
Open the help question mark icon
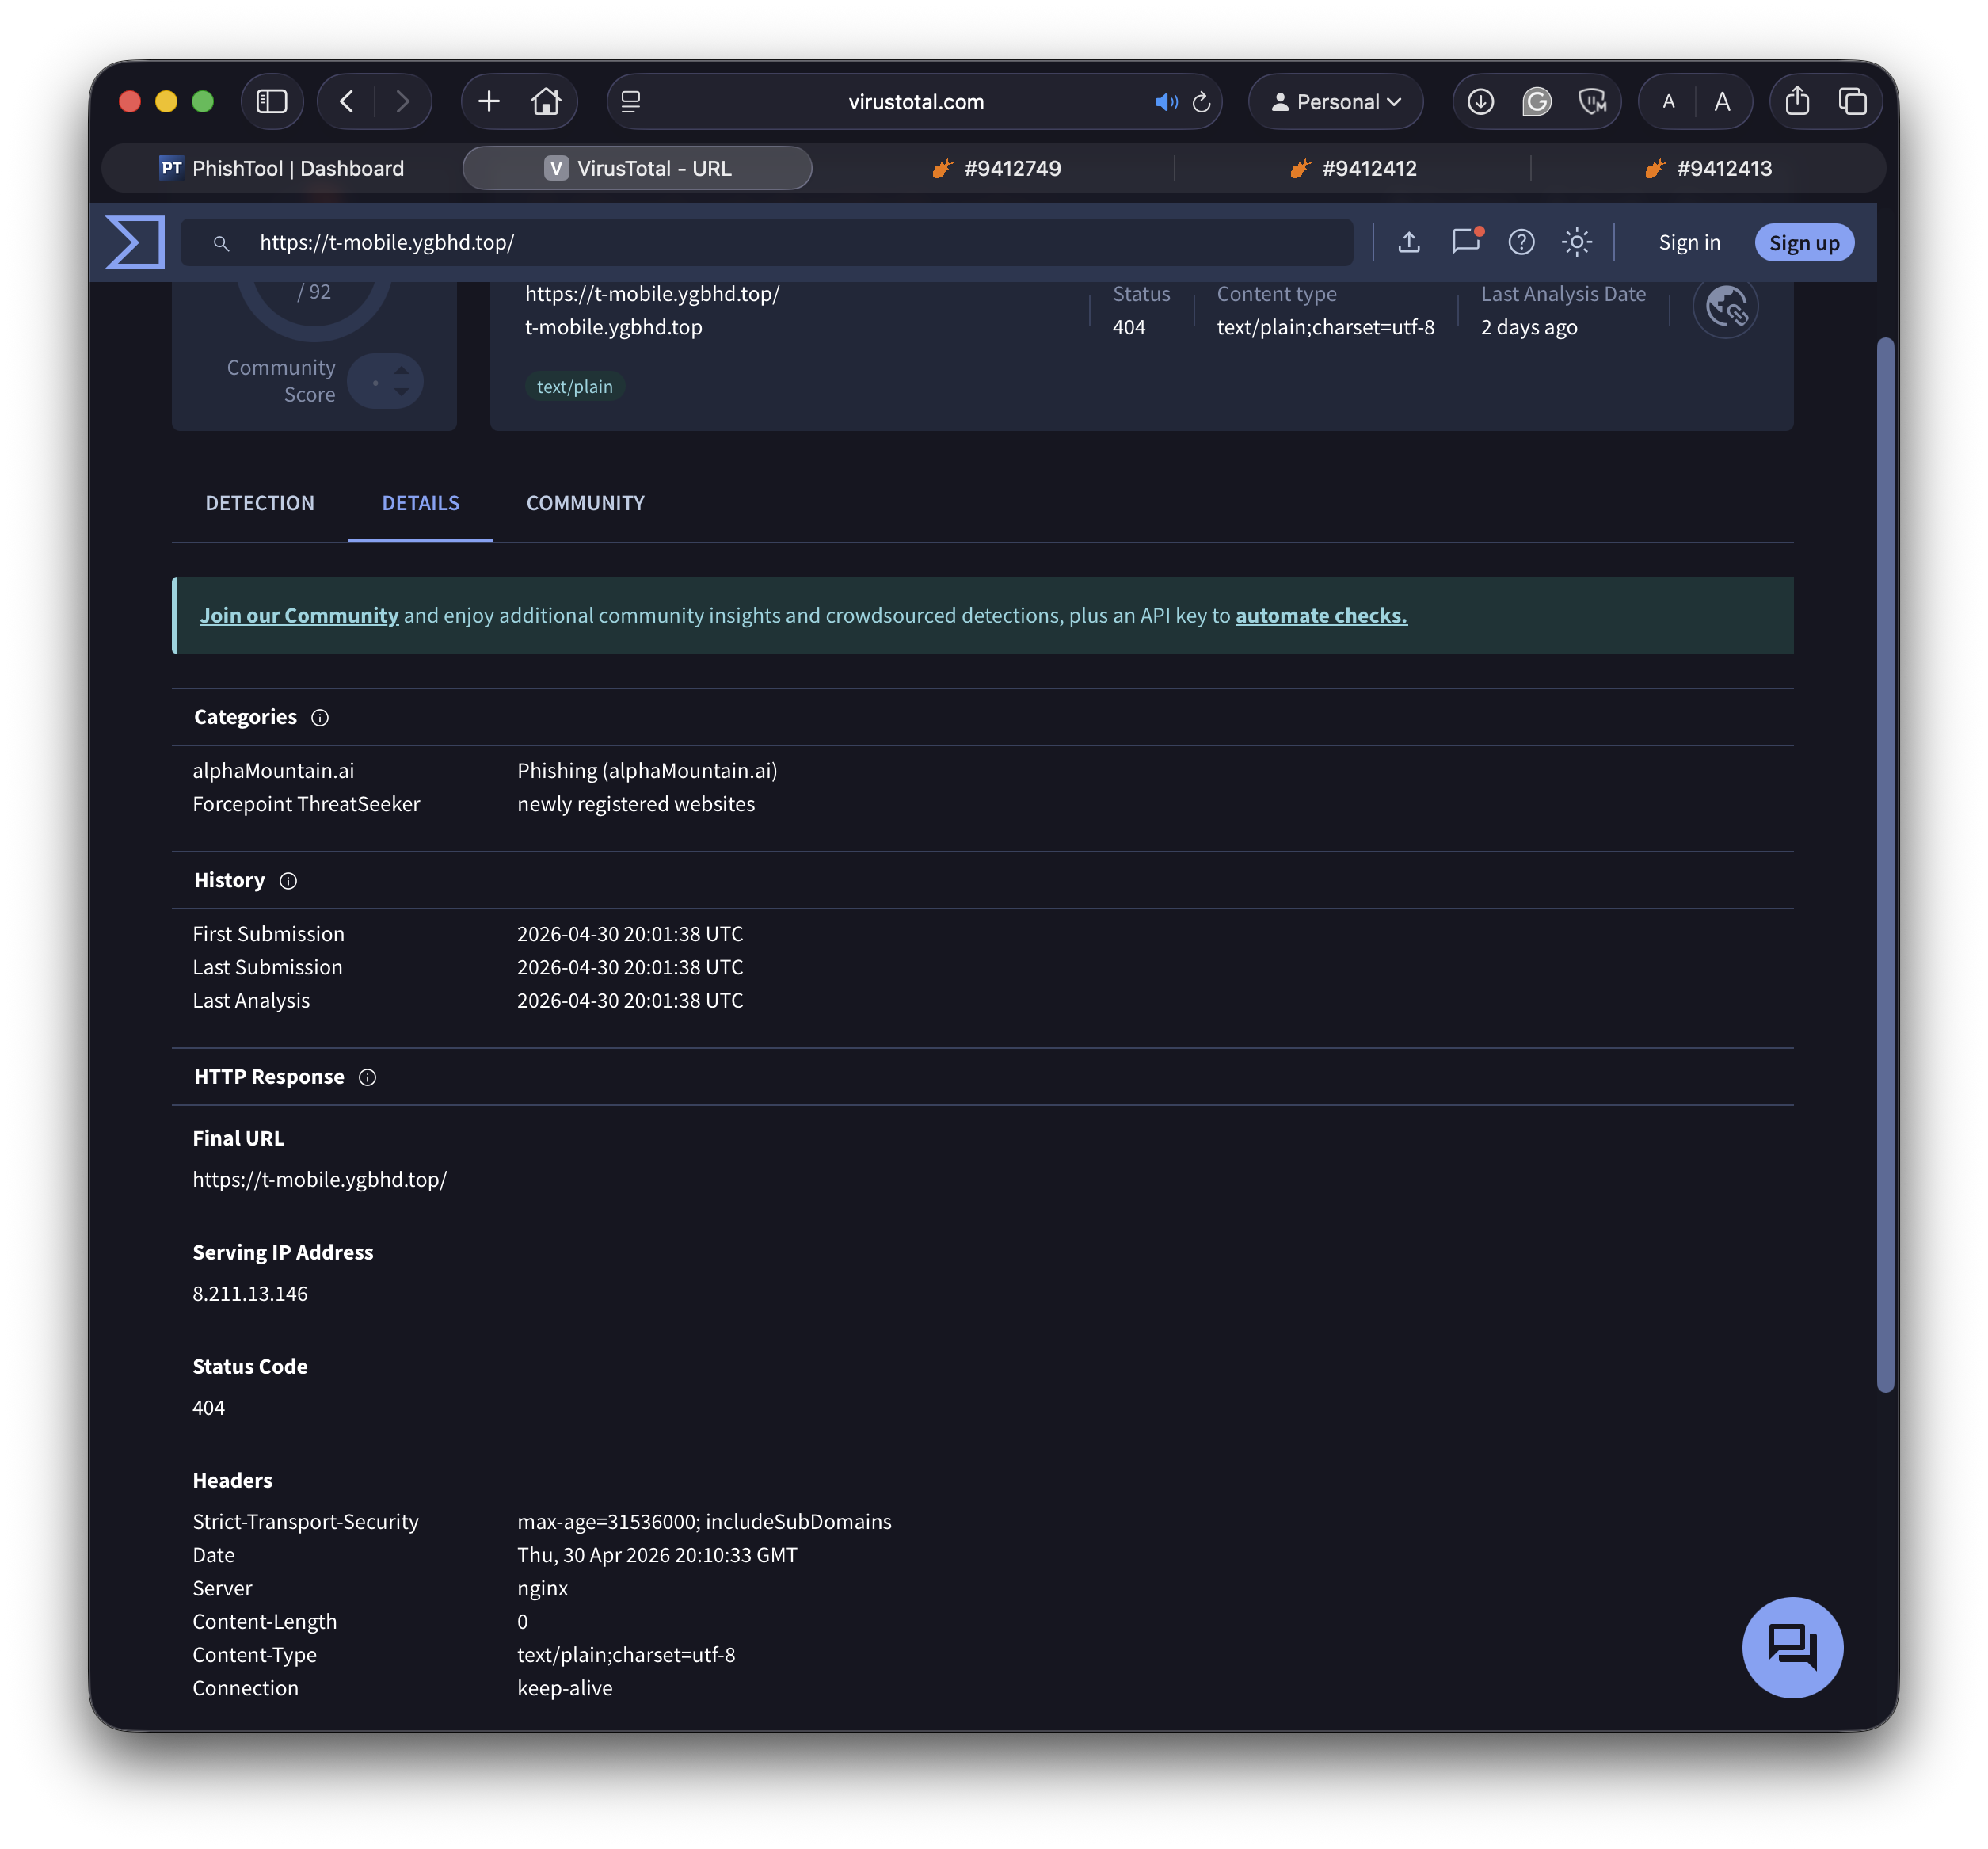click(1521, 242)
